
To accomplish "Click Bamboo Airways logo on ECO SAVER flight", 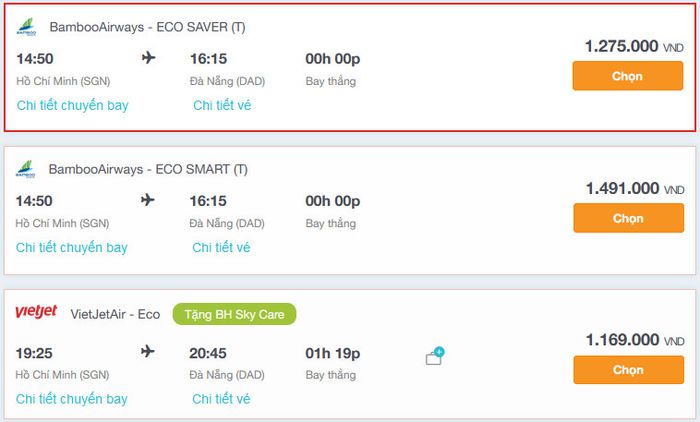I will point(26,27).
